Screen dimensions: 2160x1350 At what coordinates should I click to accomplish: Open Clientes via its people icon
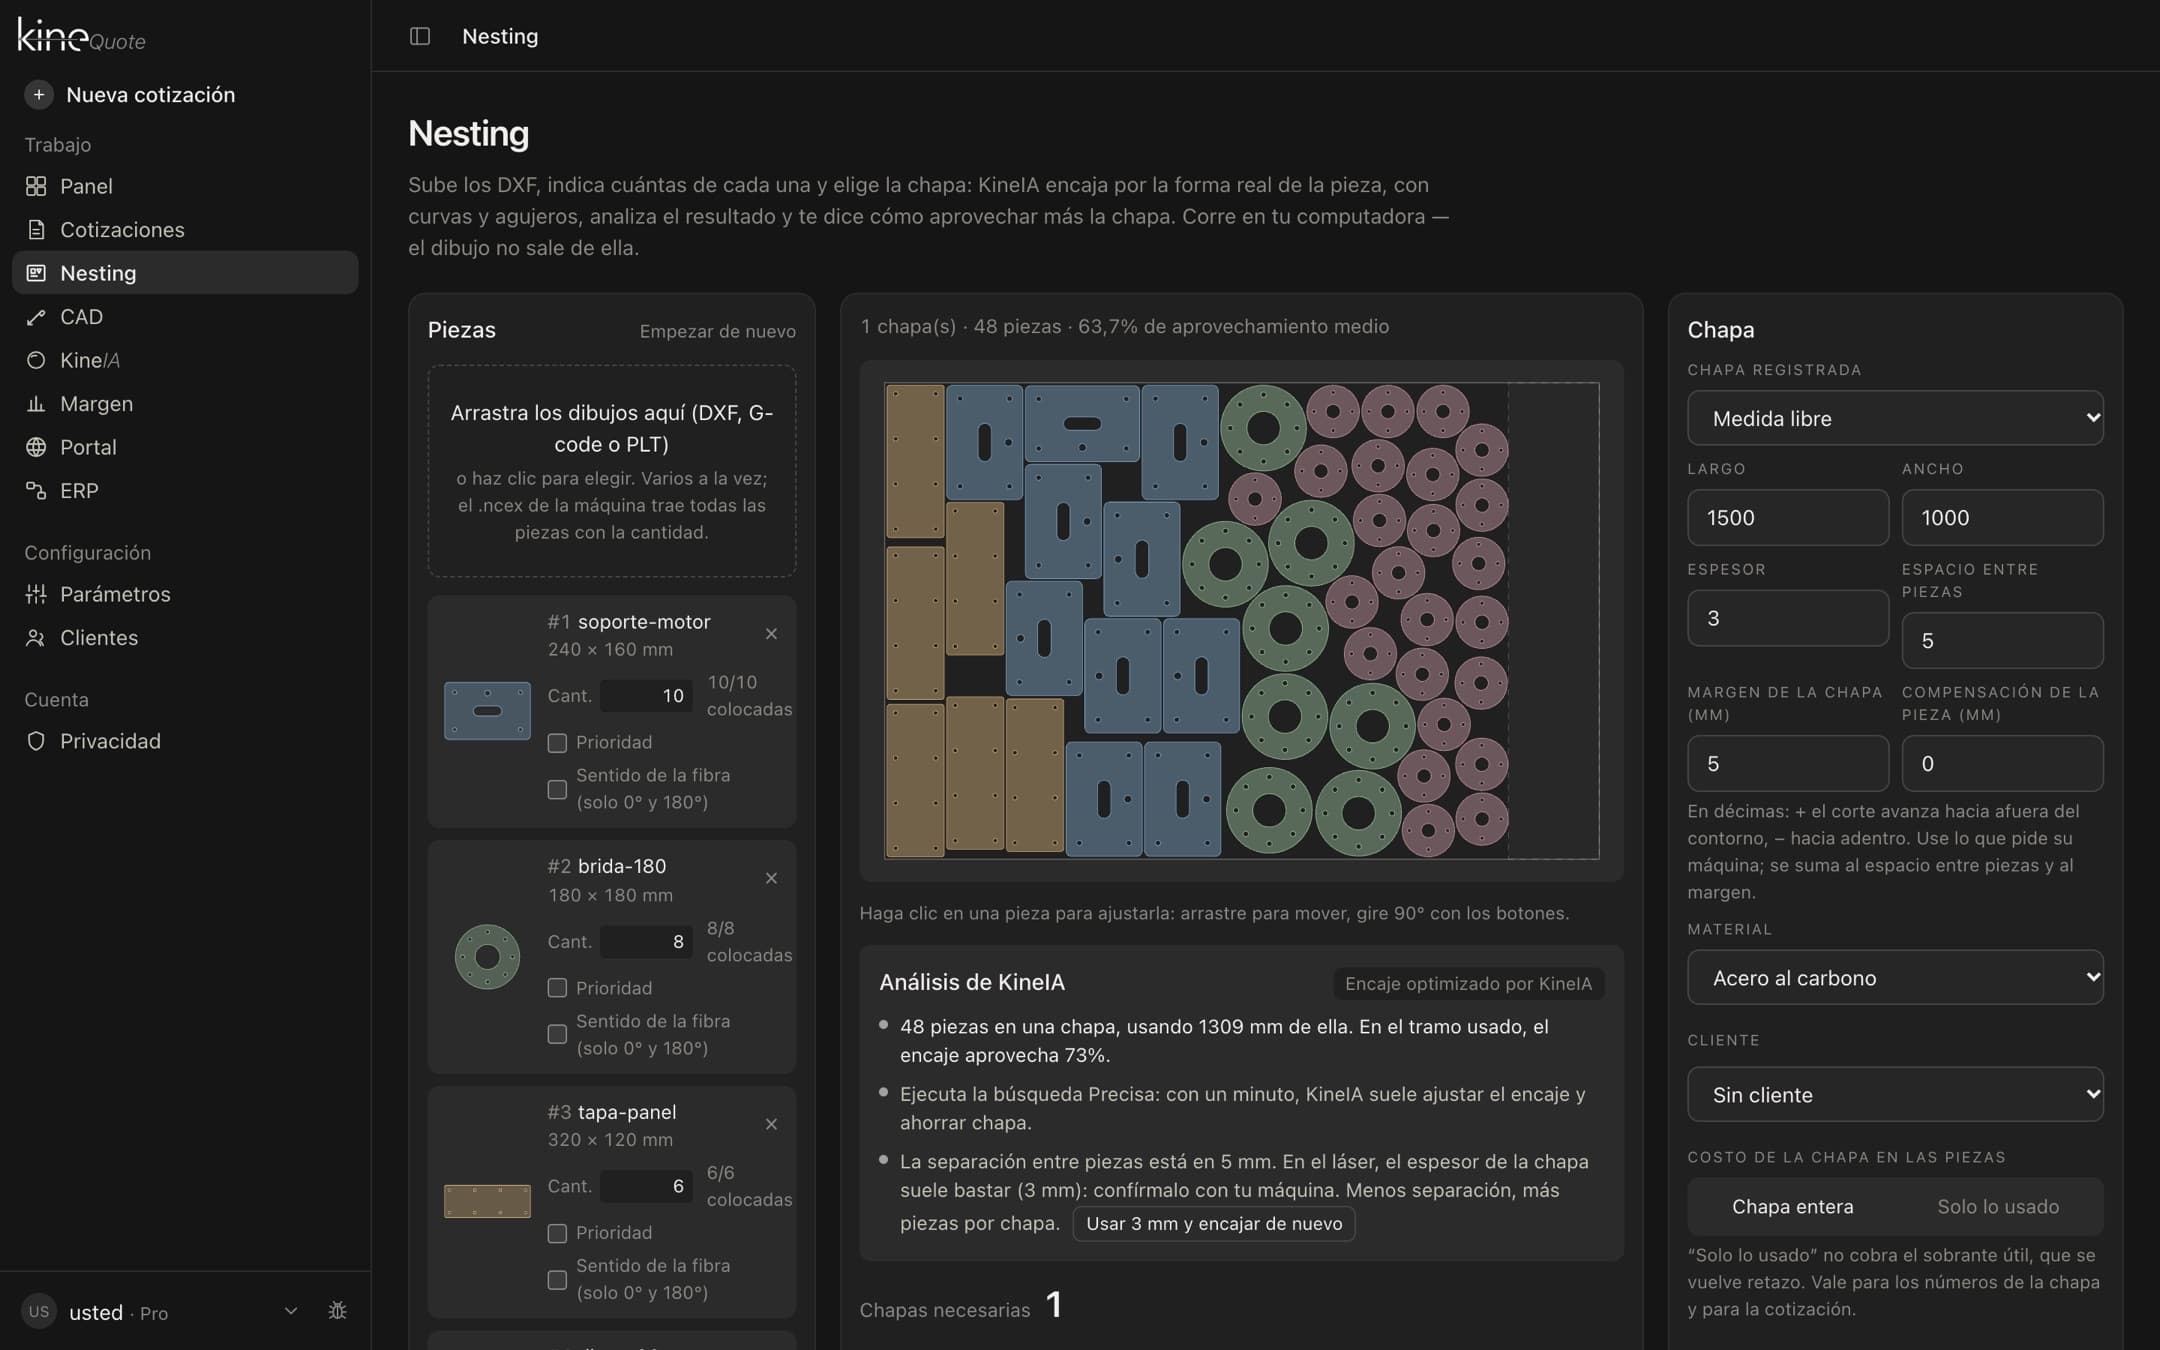pyautogui.click(x=36, y=638)
